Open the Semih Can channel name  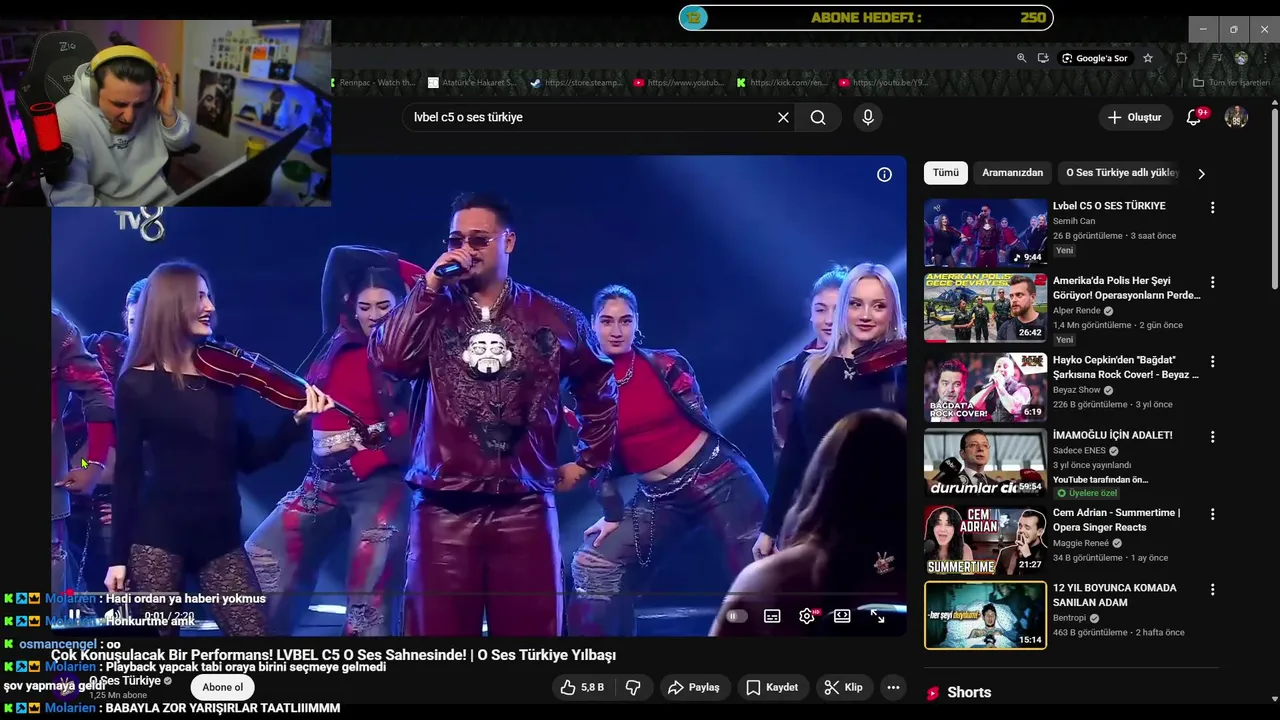click(x=1074, y=221)
